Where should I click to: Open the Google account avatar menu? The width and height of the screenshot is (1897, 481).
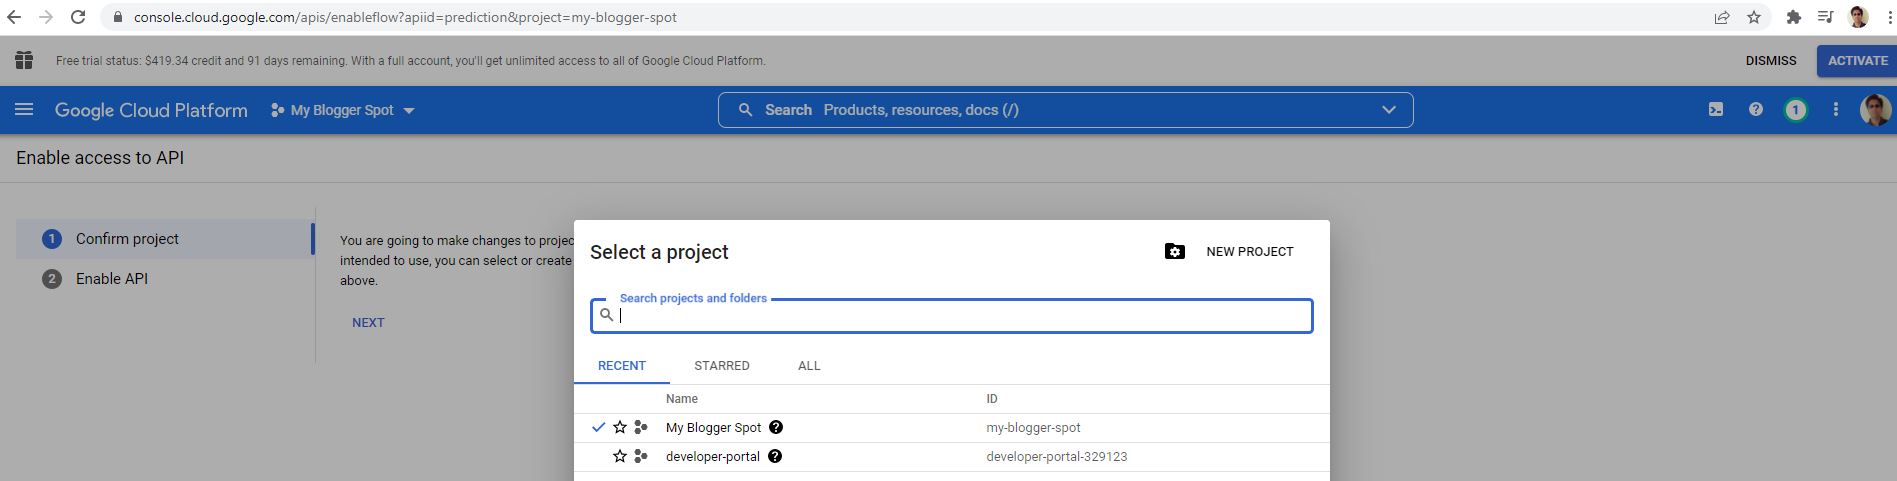pos(1874,110)
